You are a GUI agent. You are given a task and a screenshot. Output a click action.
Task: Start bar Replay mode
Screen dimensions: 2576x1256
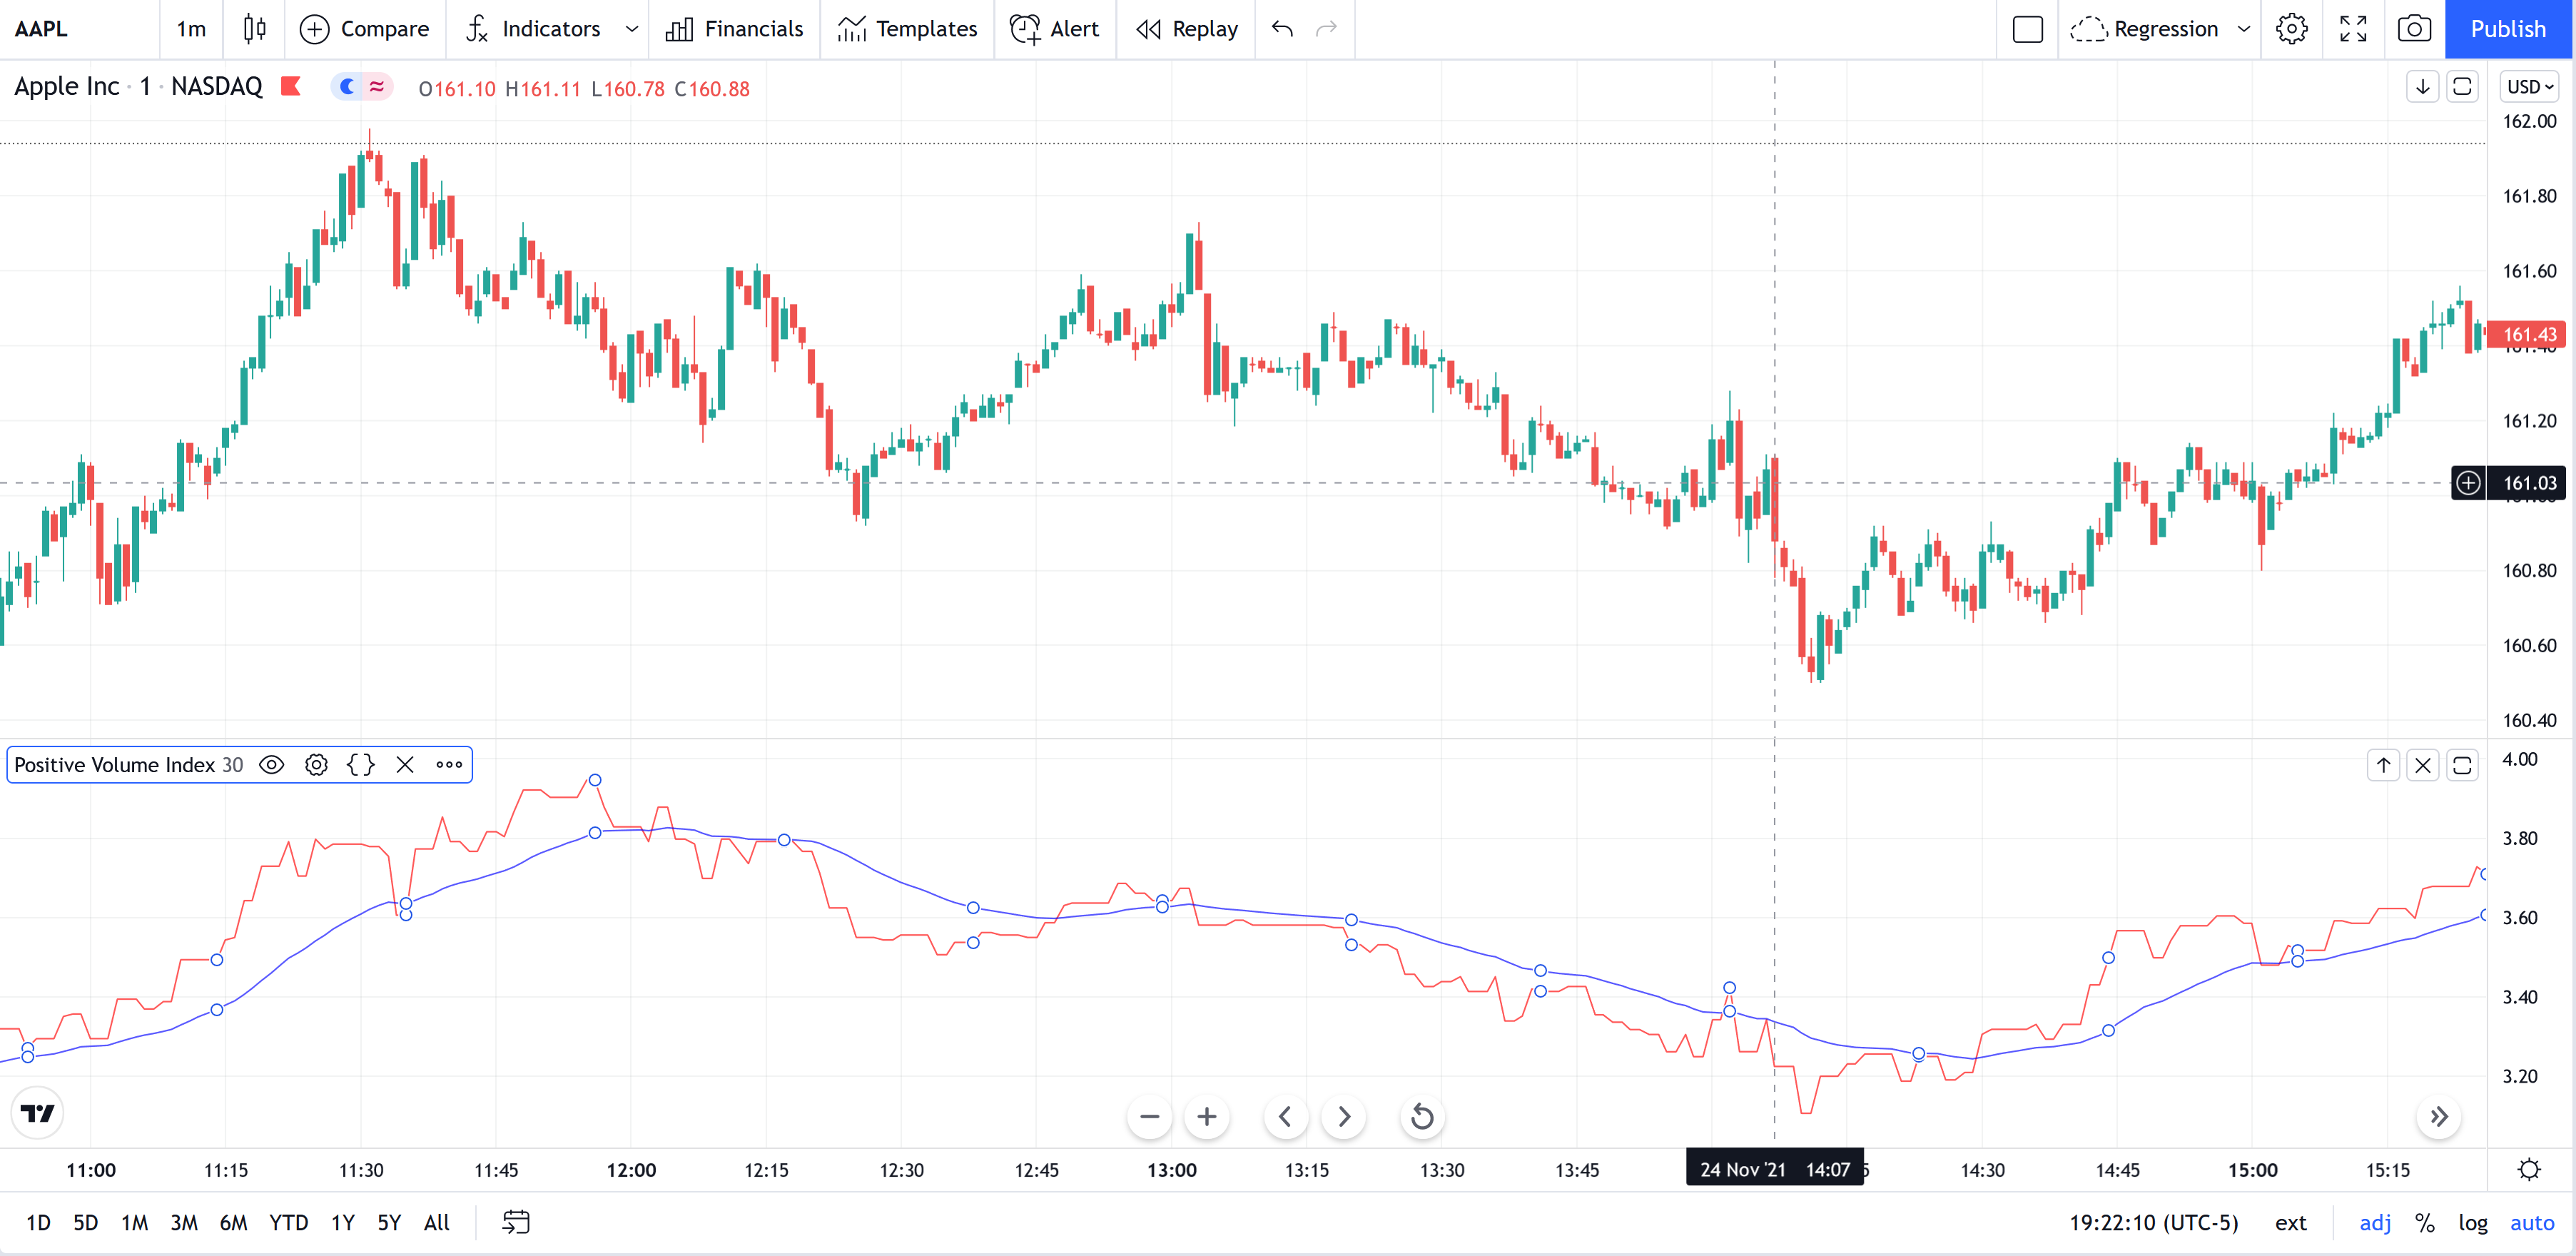1187,29
